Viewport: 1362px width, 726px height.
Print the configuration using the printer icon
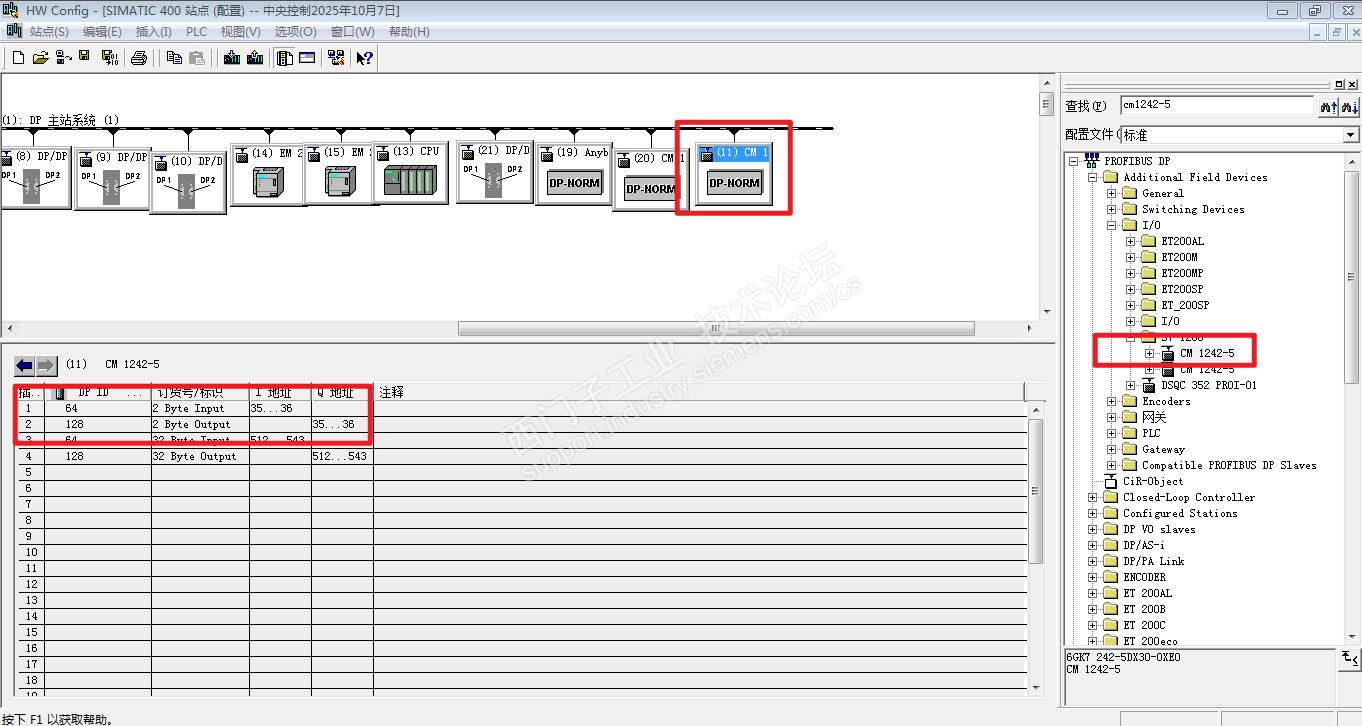pyautogui.click(x=139, y=58)
